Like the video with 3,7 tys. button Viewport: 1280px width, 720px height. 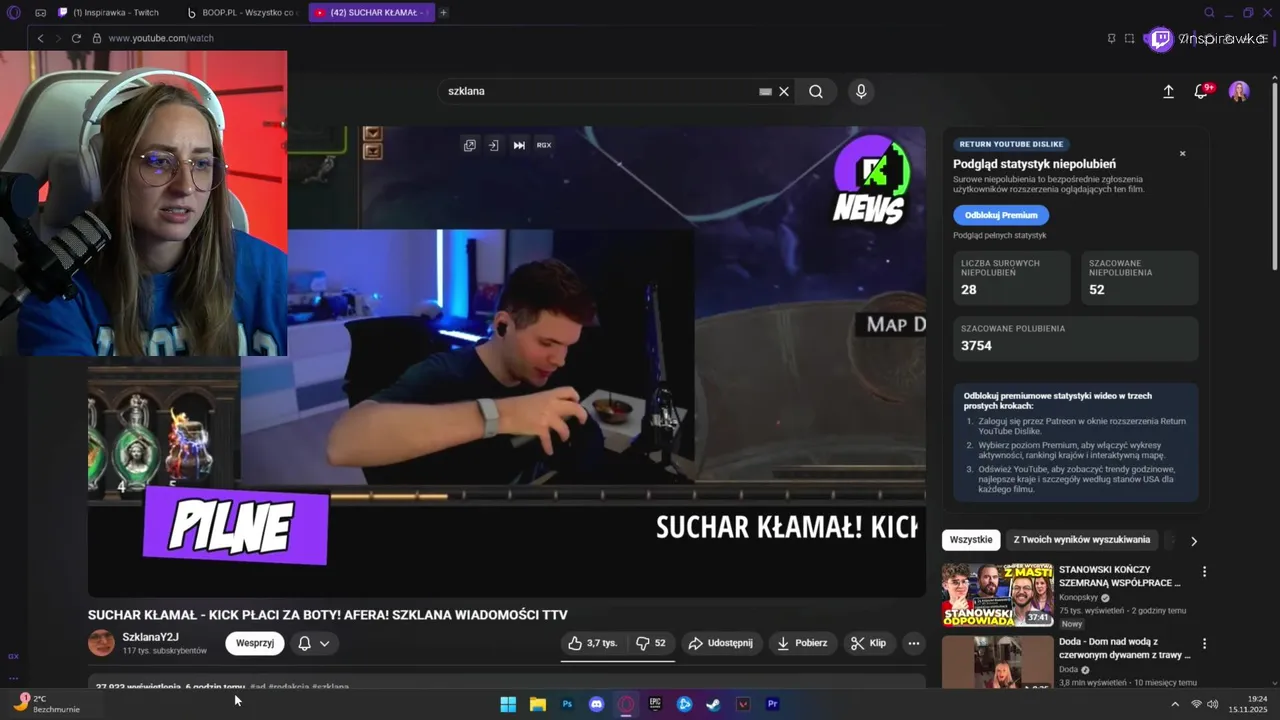(x=593, y=643)
